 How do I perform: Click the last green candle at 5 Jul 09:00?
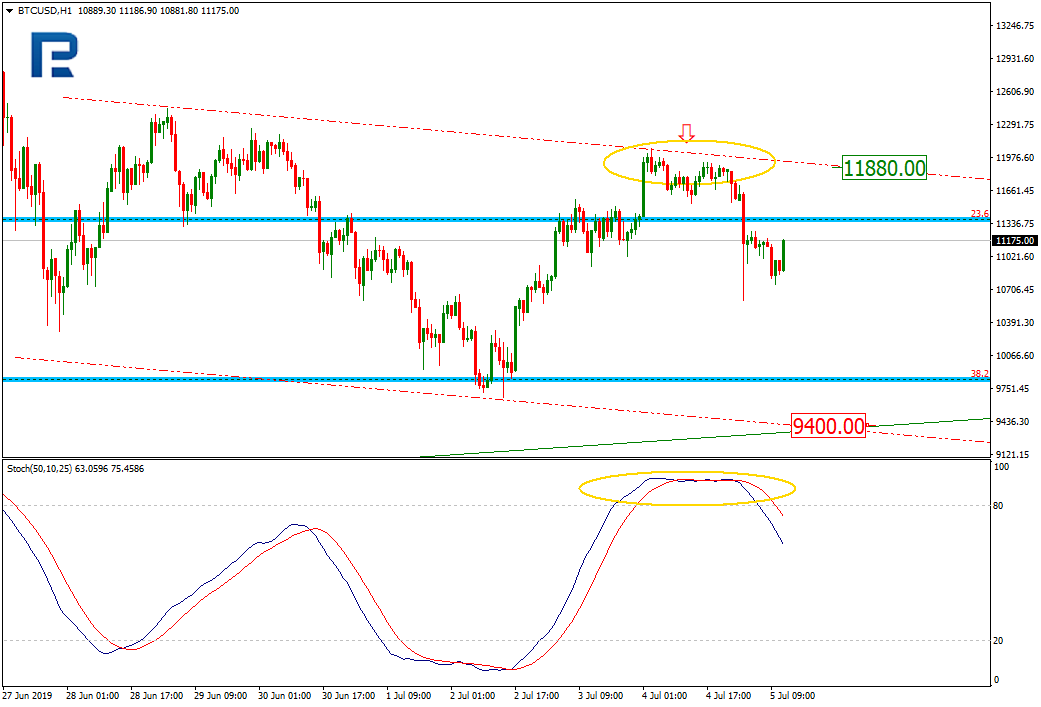pyautogui.click(x=784, y=256)
